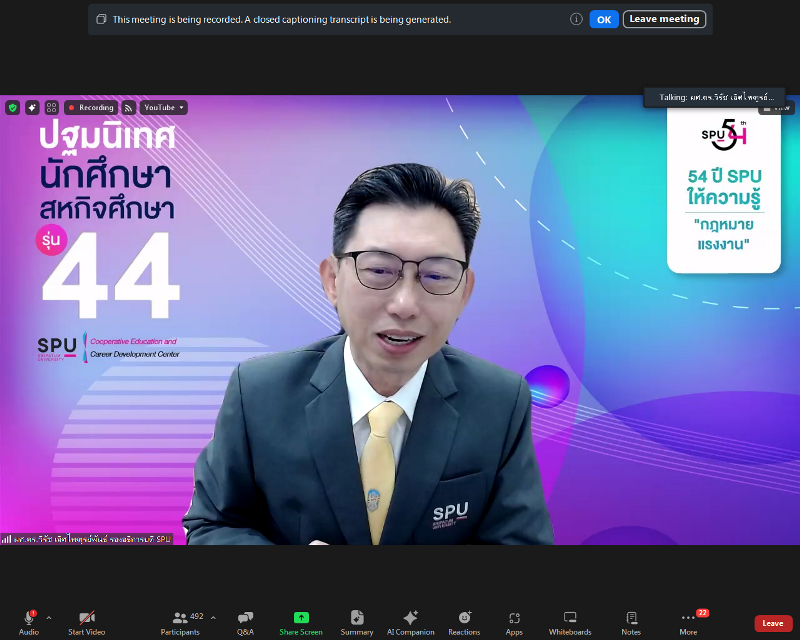
Task: Dismiss recording notice with OK
Action: [604, 19]
